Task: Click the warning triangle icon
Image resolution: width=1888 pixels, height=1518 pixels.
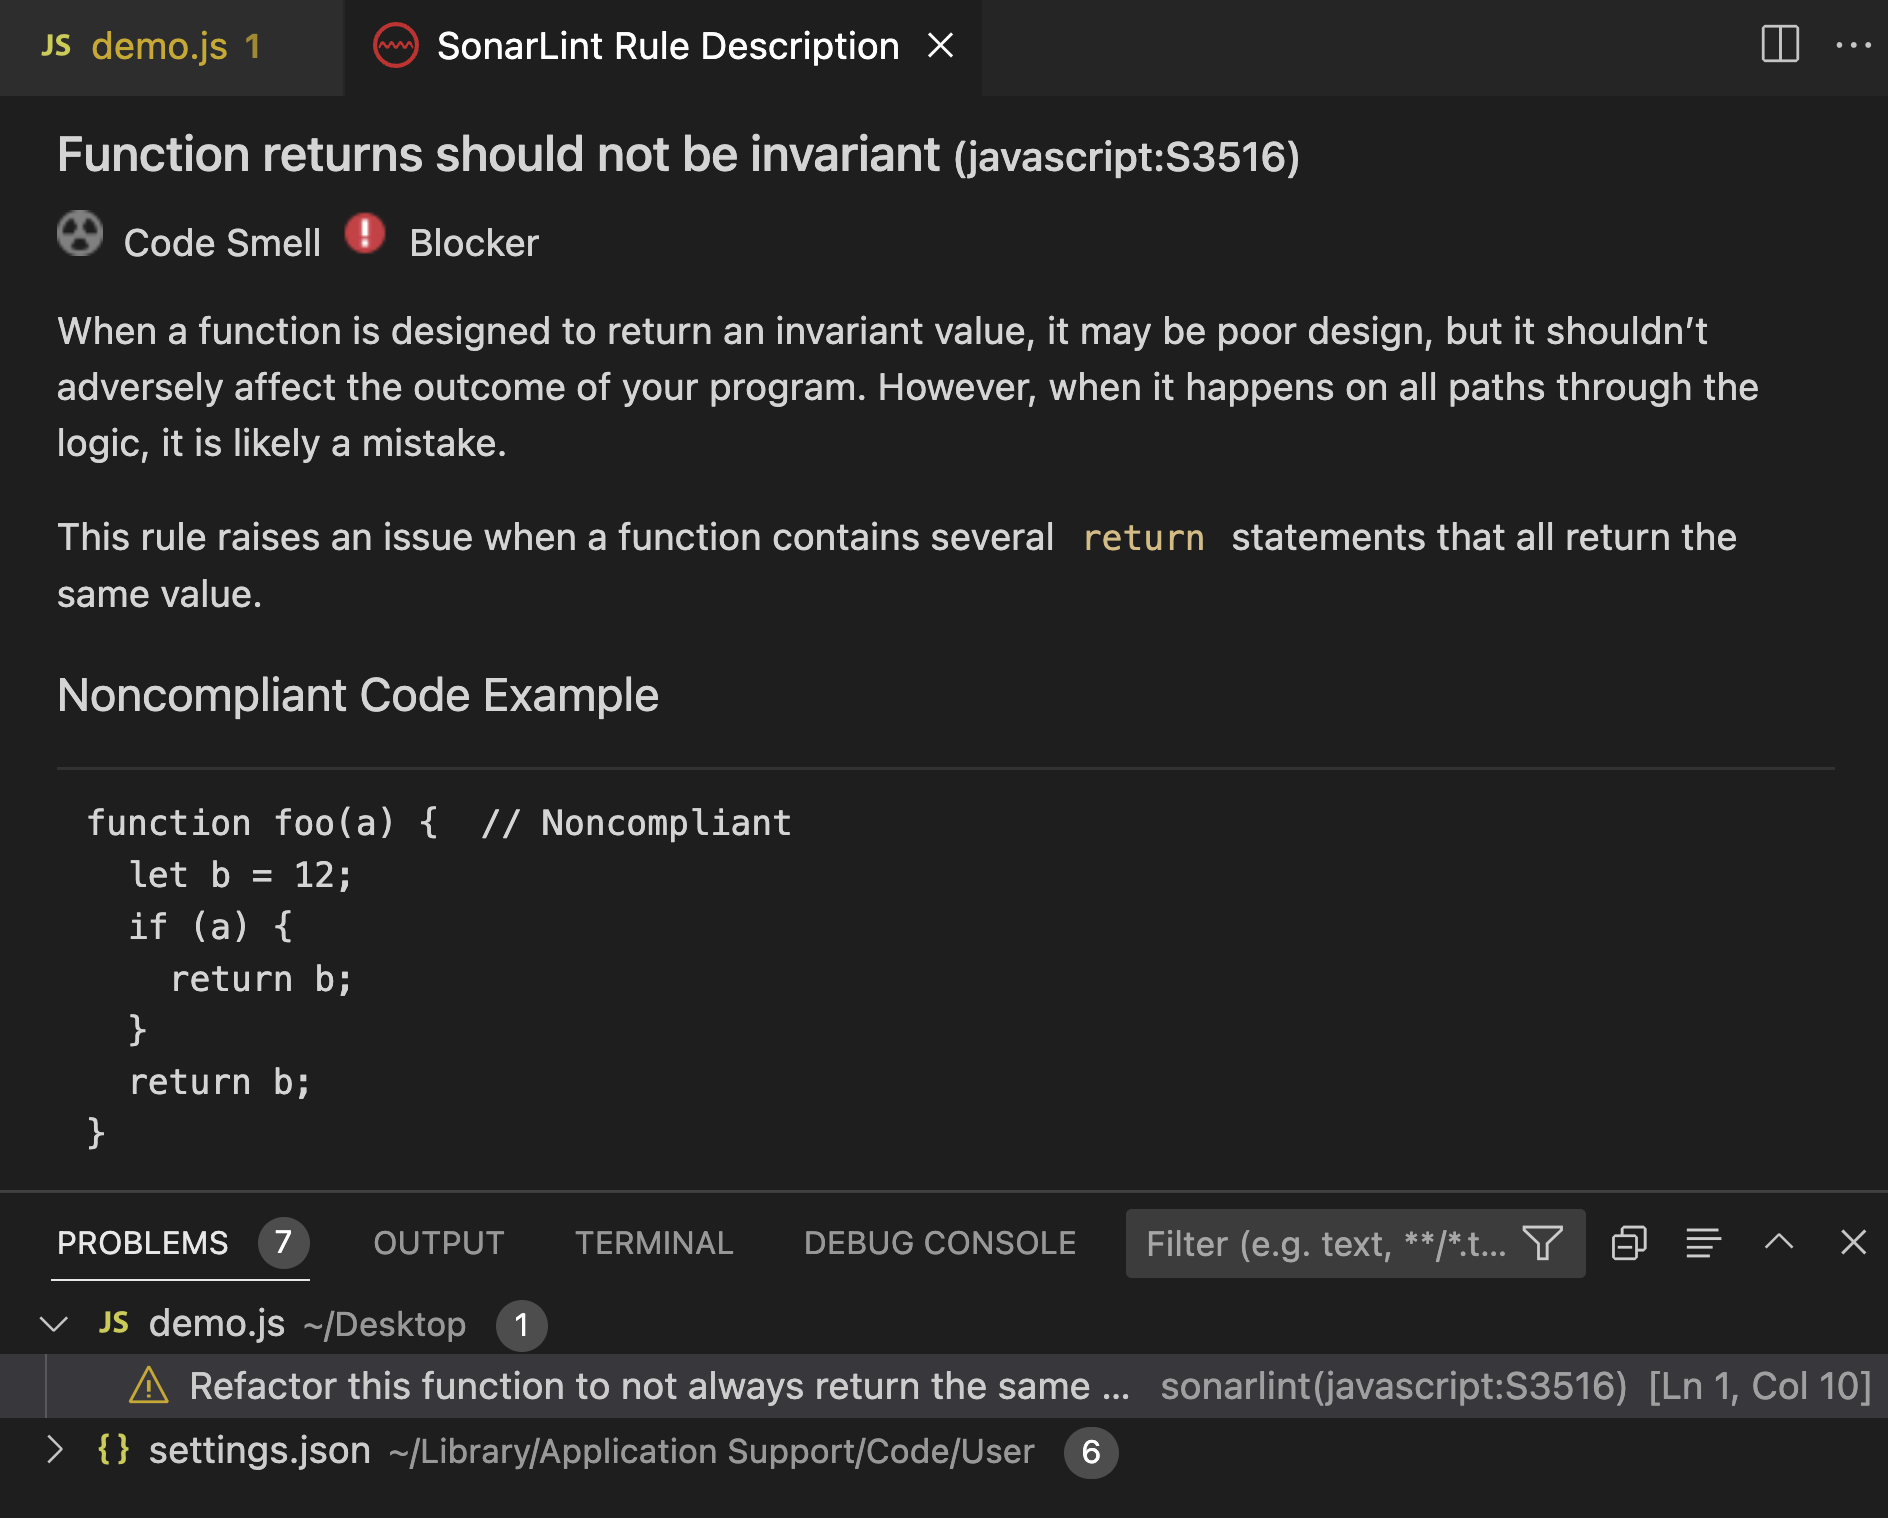Action: click(149, 1386)
